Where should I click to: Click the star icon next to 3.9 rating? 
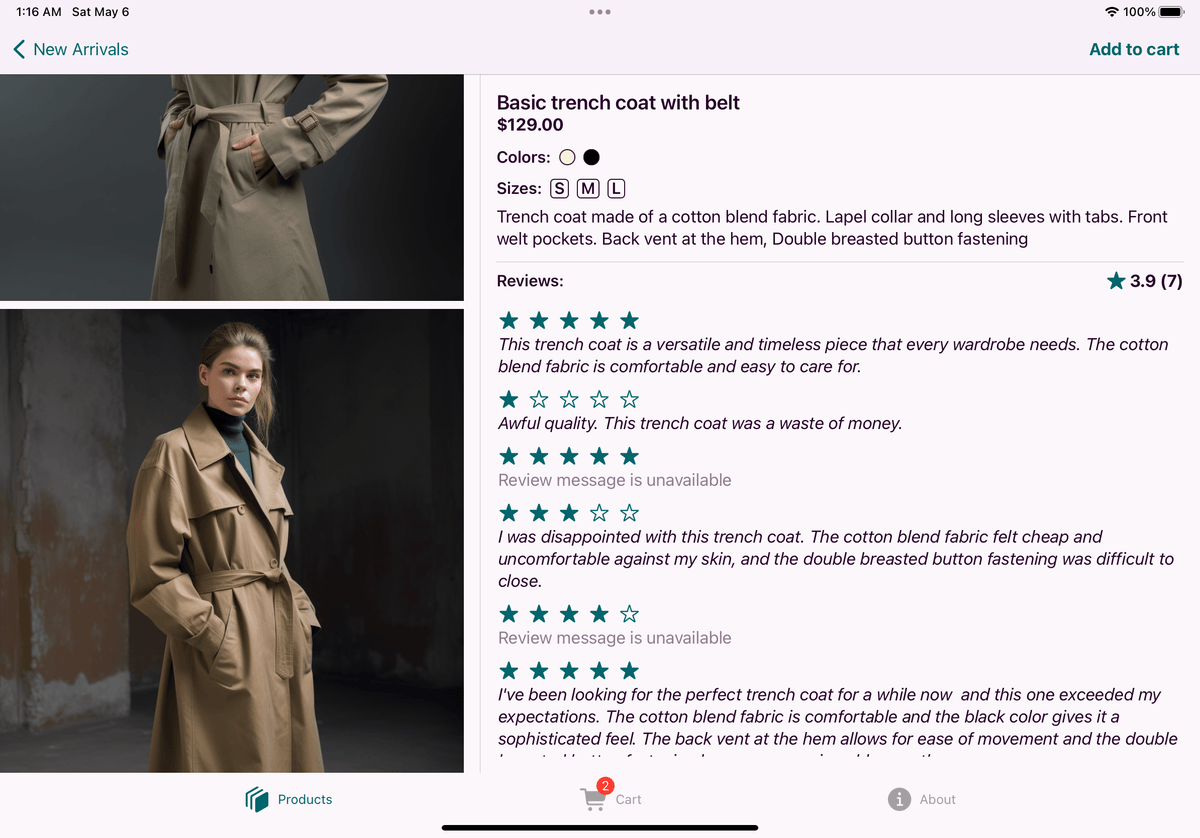[x=1116, y=281]
